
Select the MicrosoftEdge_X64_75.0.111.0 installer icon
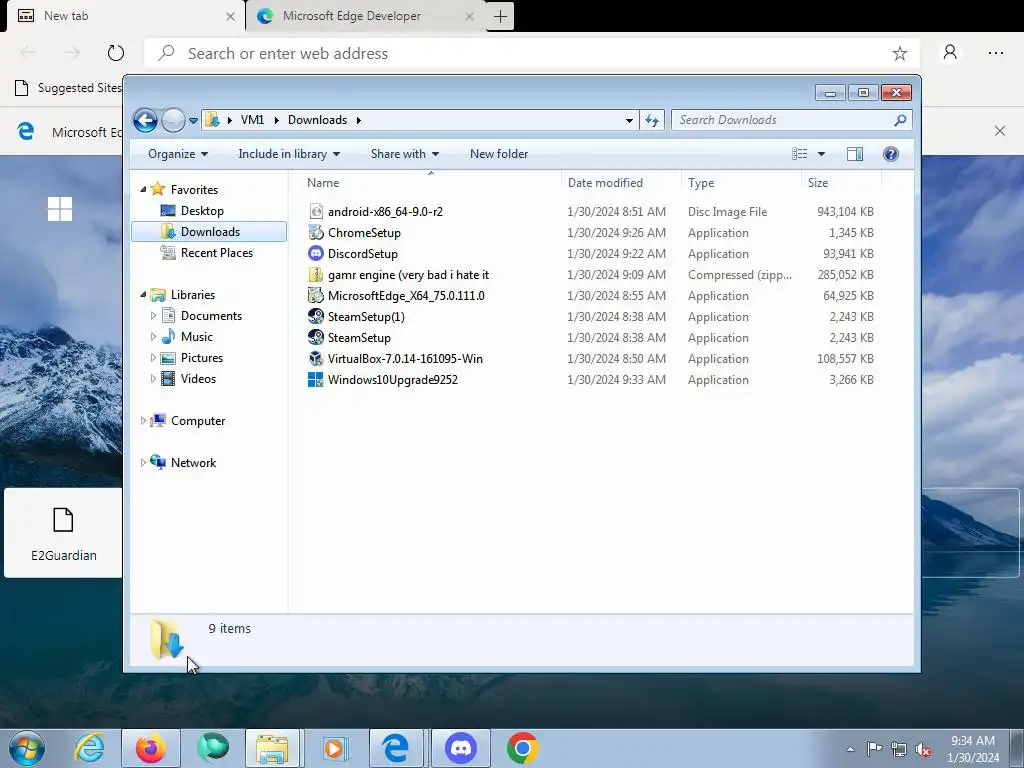coord(316,296)
